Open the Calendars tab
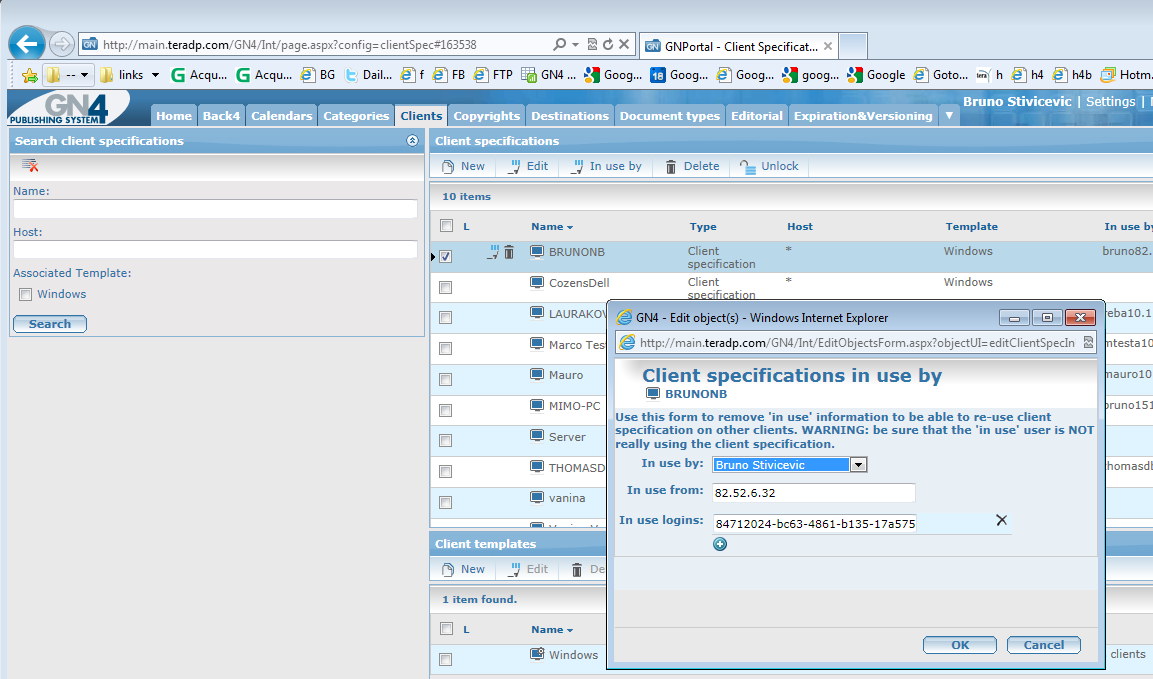The image size is (1153, 679). (x=282, y=115)
